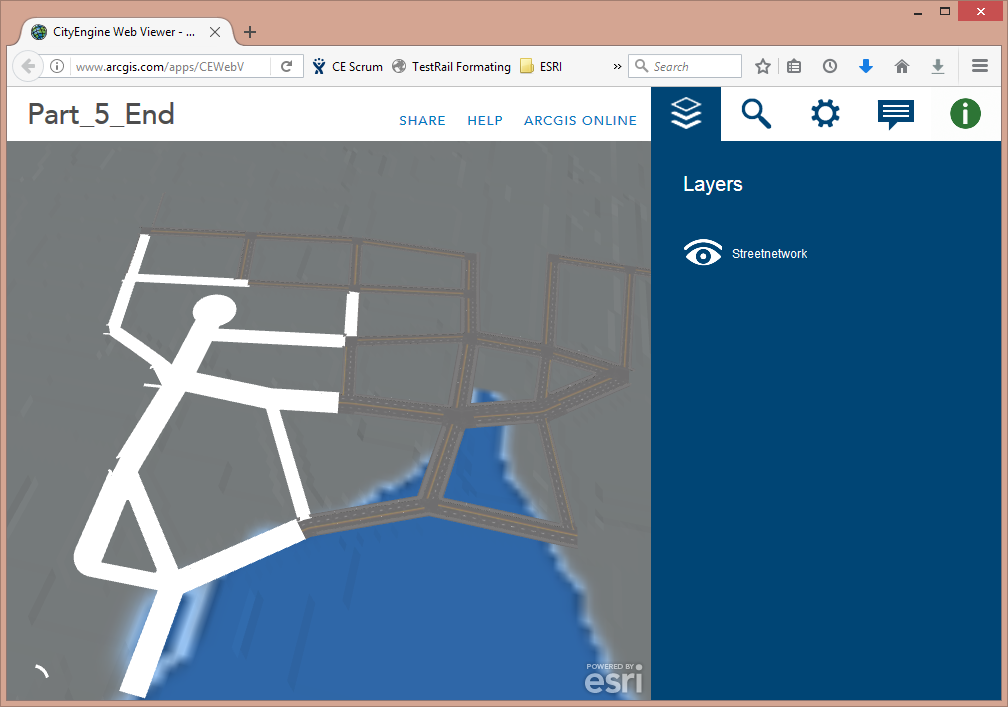This screenshot has width=1008, height=707.
Task: Click the gray download tray icon
Action: tap(938, 66)
